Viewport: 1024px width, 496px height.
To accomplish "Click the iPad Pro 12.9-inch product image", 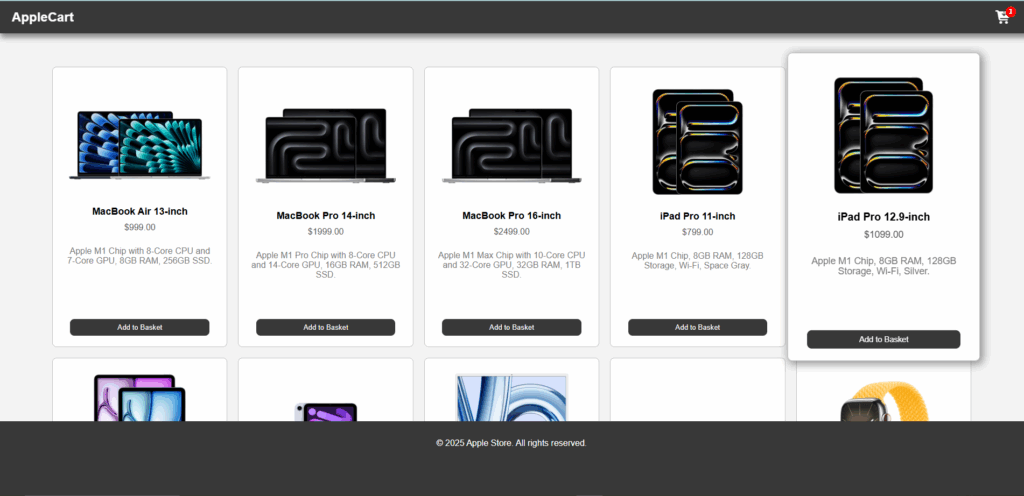I will [x=883, y=135].
